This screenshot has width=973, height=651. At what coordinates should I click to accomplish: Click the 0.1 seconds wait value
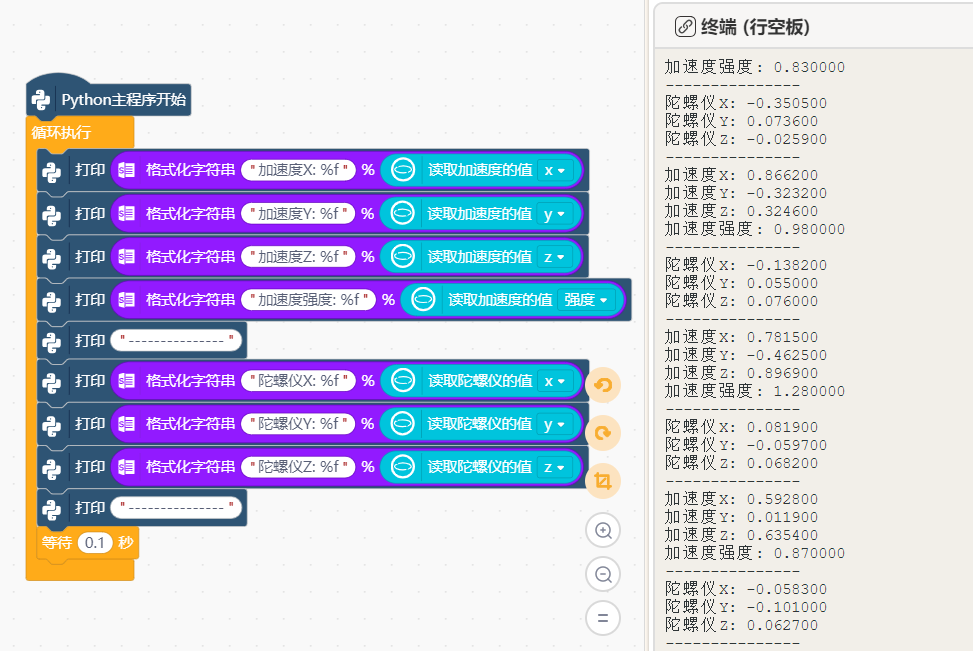click(x=94, y=543)
